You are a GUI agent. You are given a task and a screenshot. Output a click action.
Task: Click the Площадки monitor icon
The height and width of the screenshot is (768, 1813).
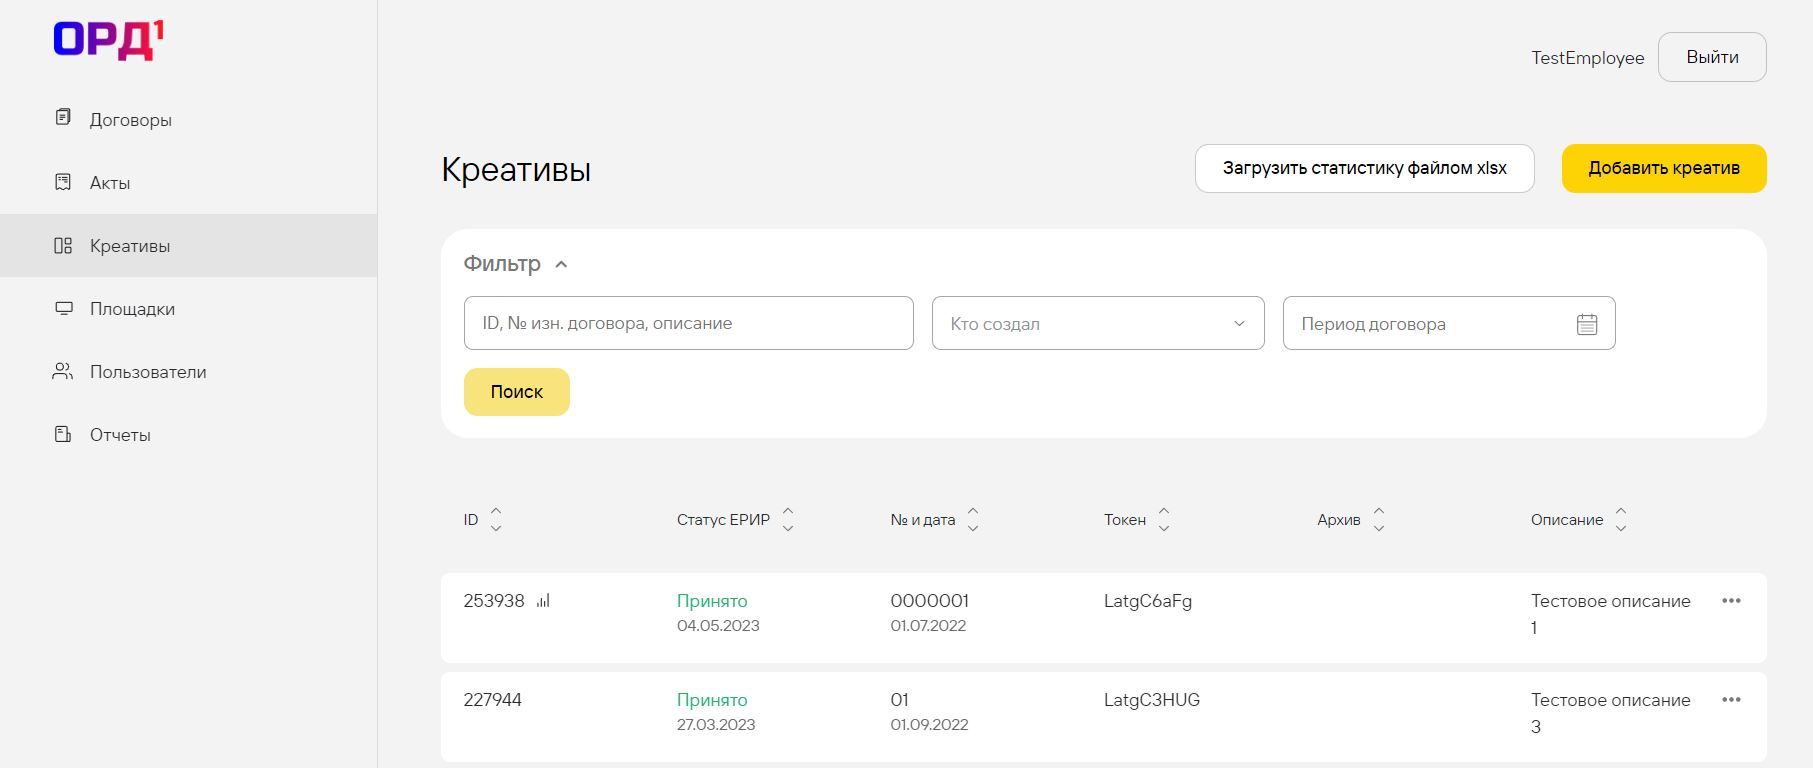click(63, 308)
